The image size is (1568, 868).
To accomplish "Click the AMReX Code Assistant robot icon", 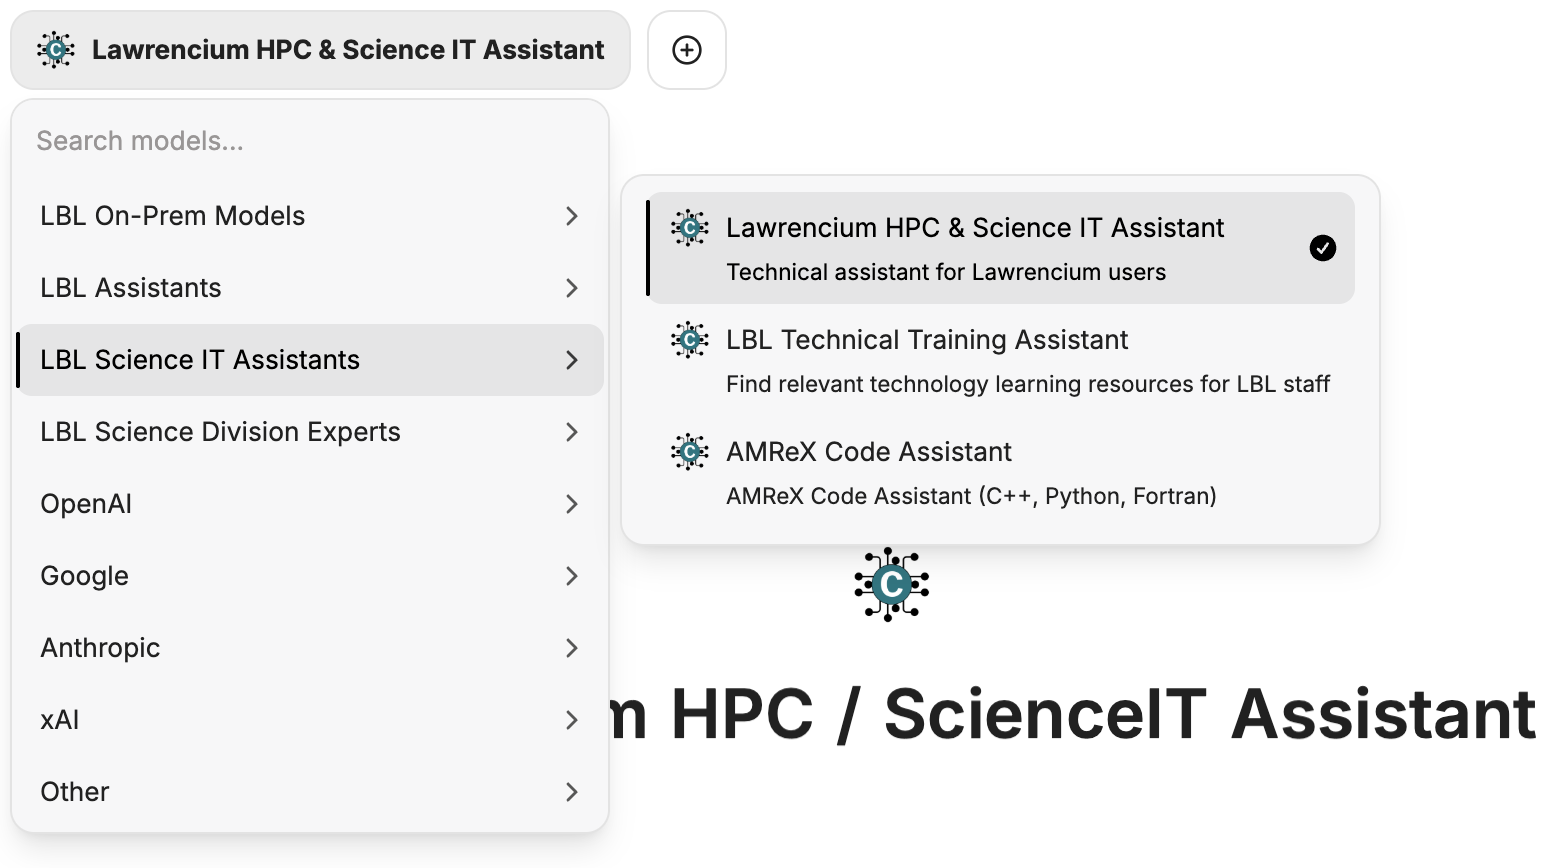I will click(689, 452).
